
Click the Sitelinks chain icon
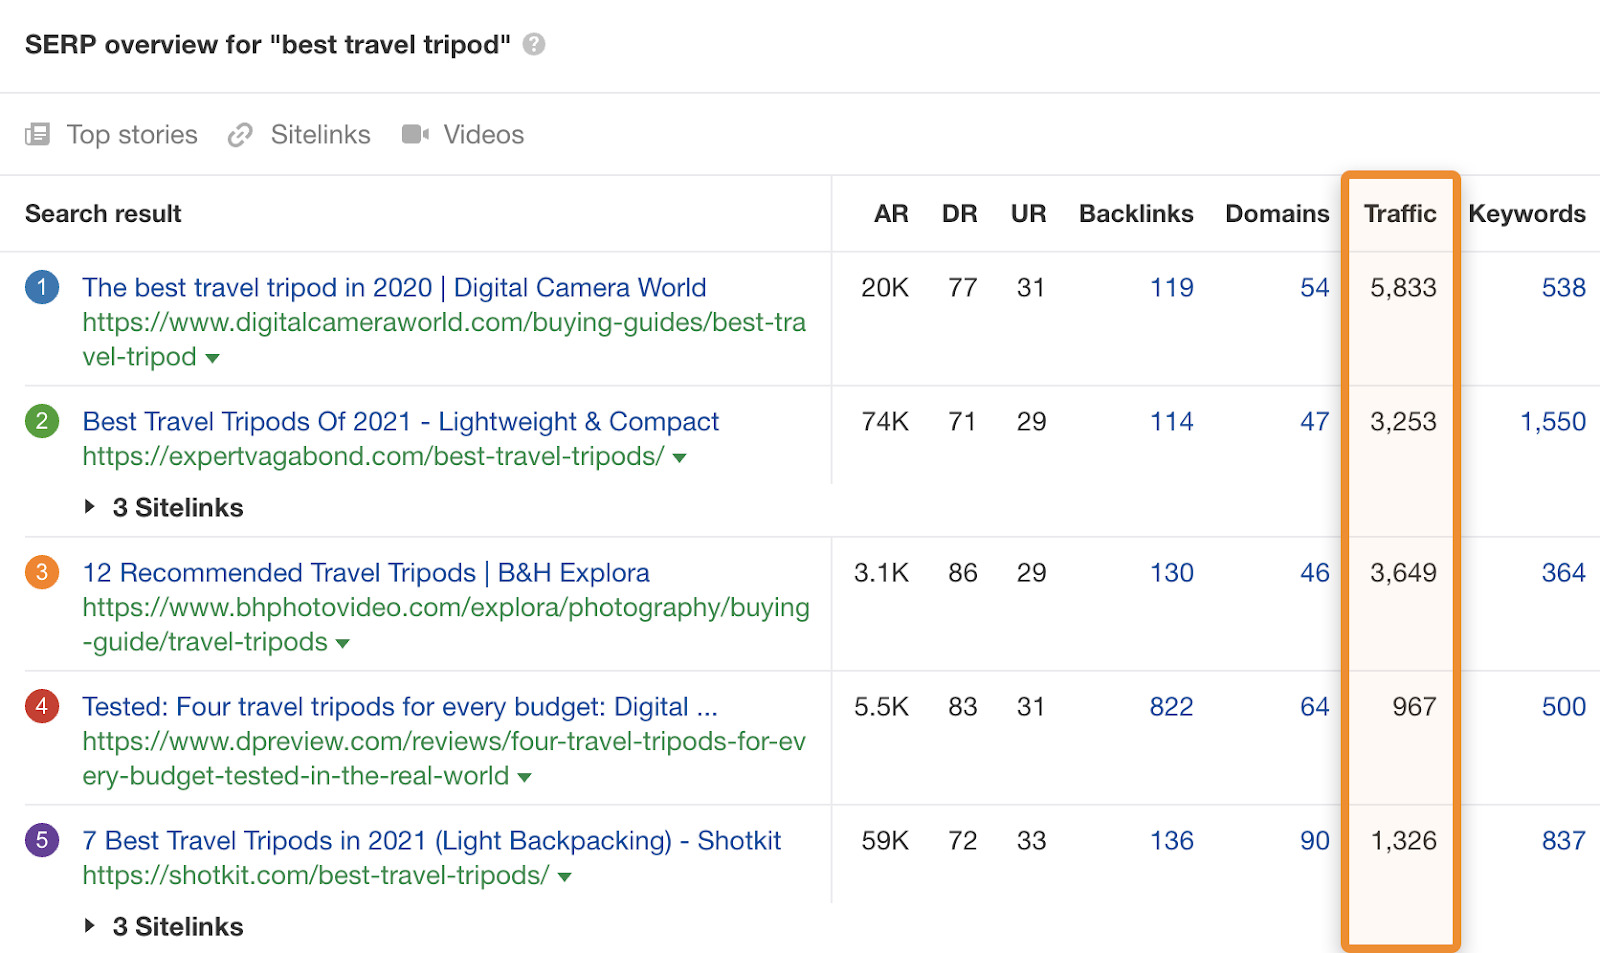(240, 135)
